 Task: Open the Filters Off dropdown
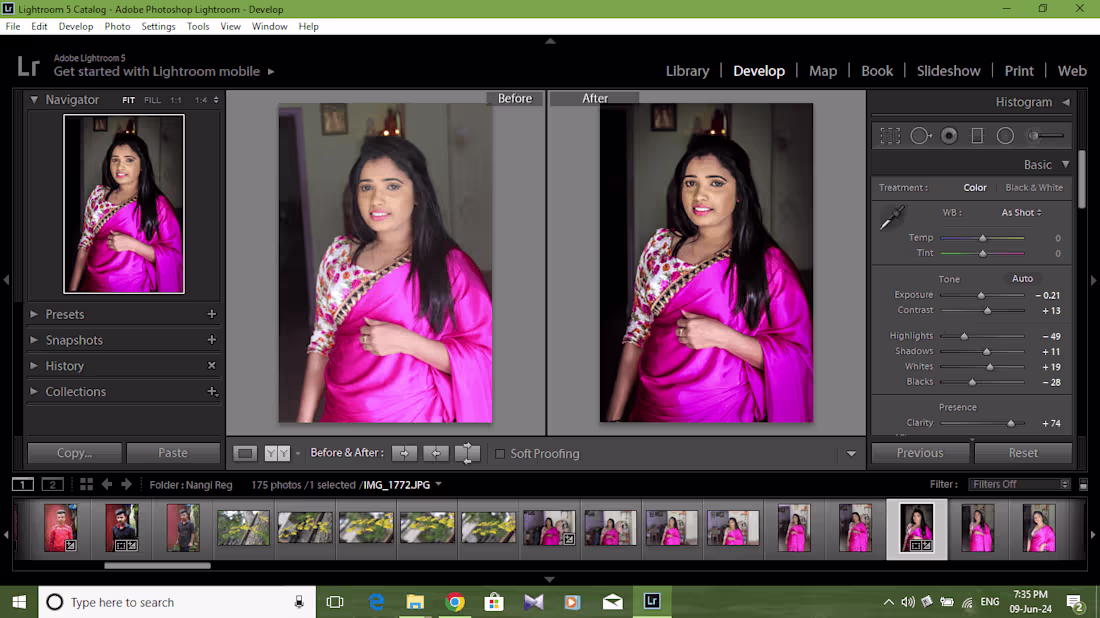coord(1019,483)
